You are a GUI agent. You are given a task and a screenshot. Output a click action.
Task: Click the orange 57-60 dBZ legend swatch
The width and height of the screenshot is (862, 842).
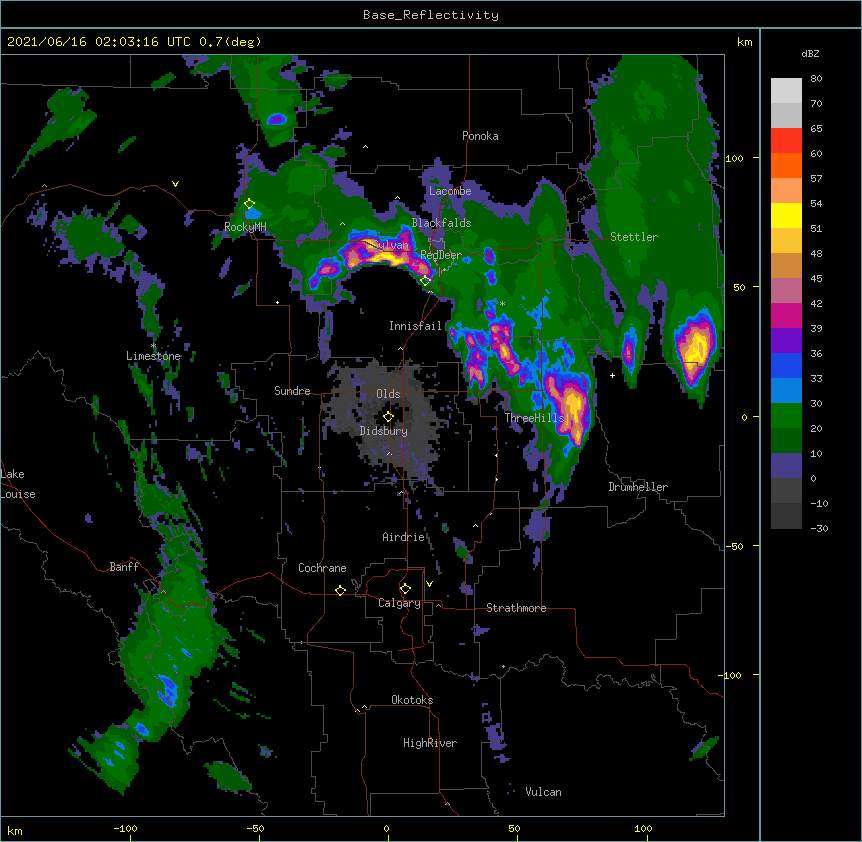point(786,165)
